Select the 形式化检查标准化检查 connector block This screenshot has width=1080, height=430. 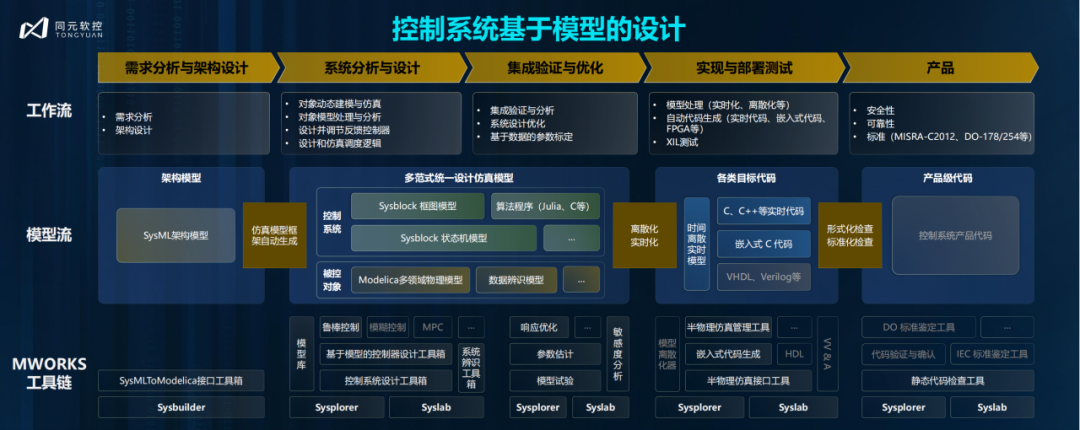pyautogui.click(x=850, y=235)
